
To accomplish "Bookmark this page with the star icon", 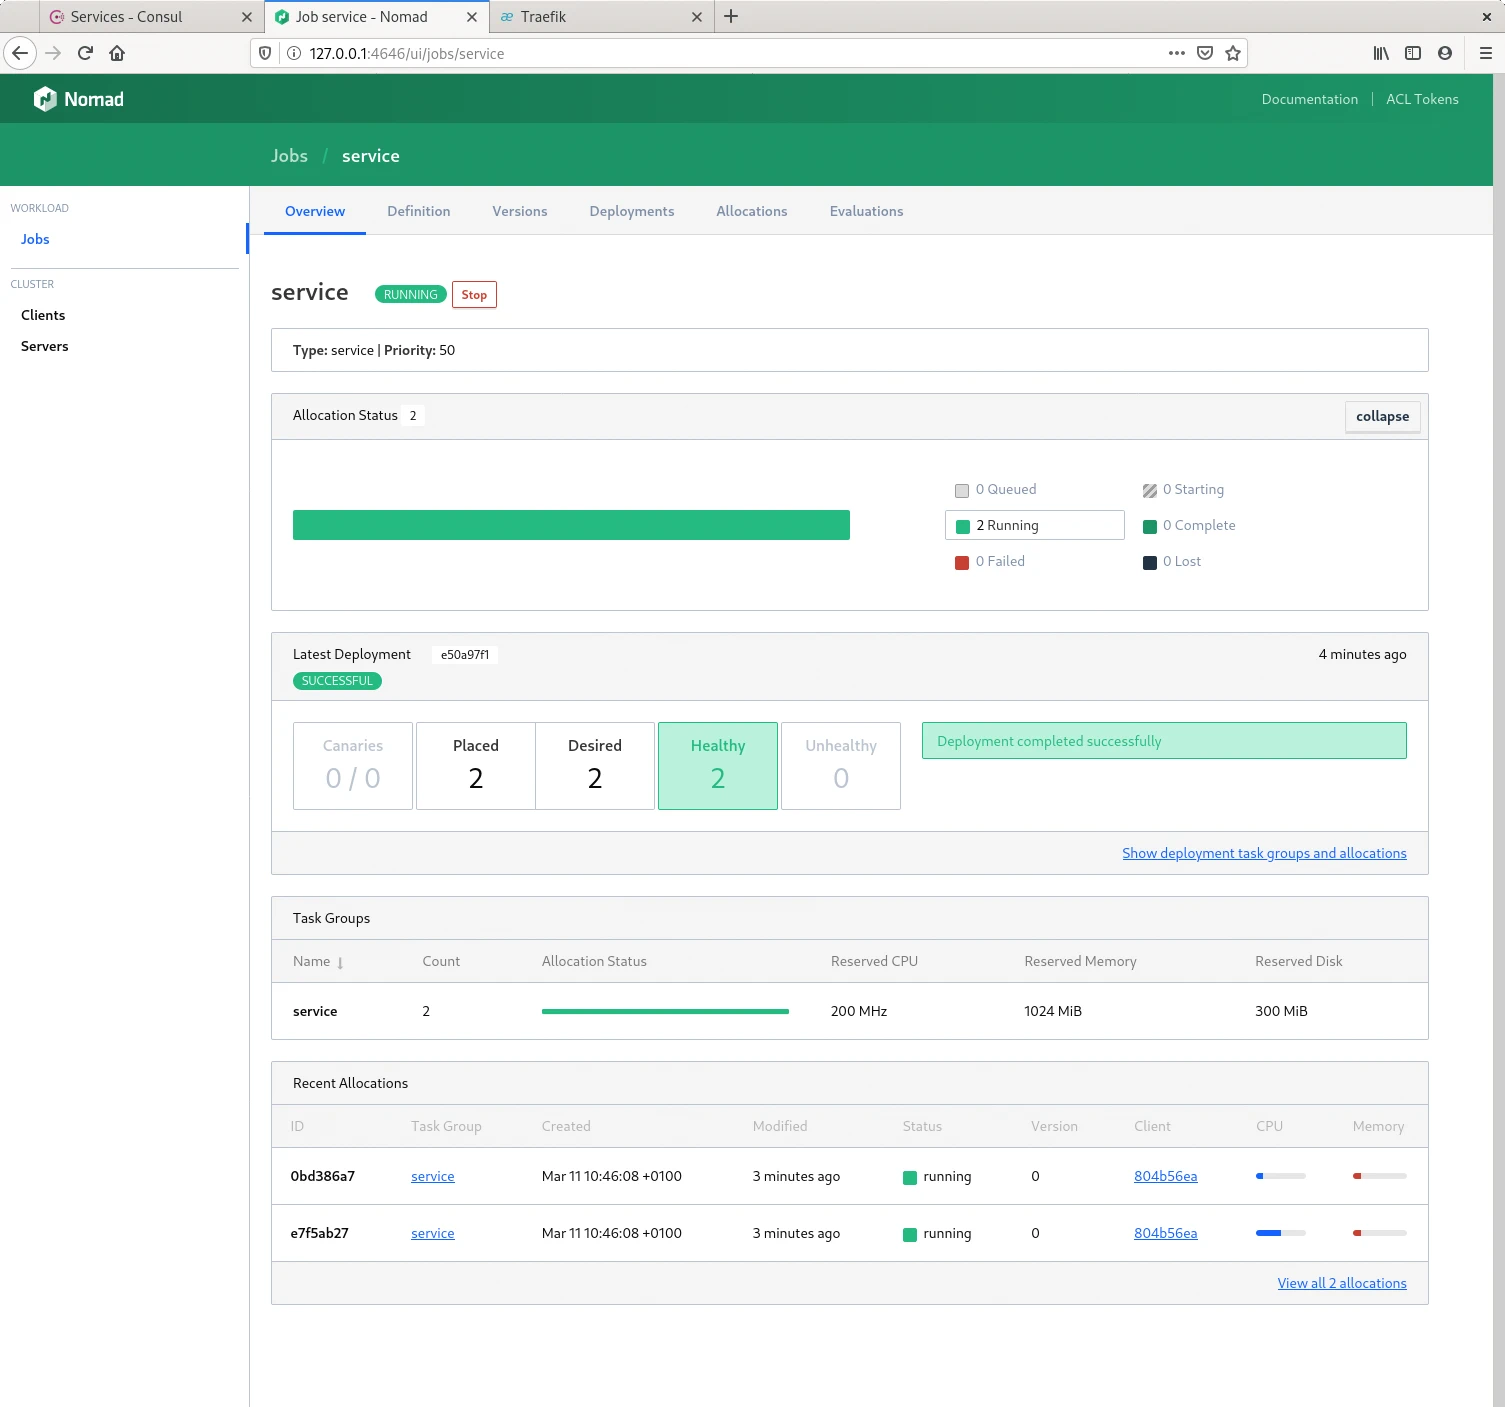I will [x=1233, y=53].
